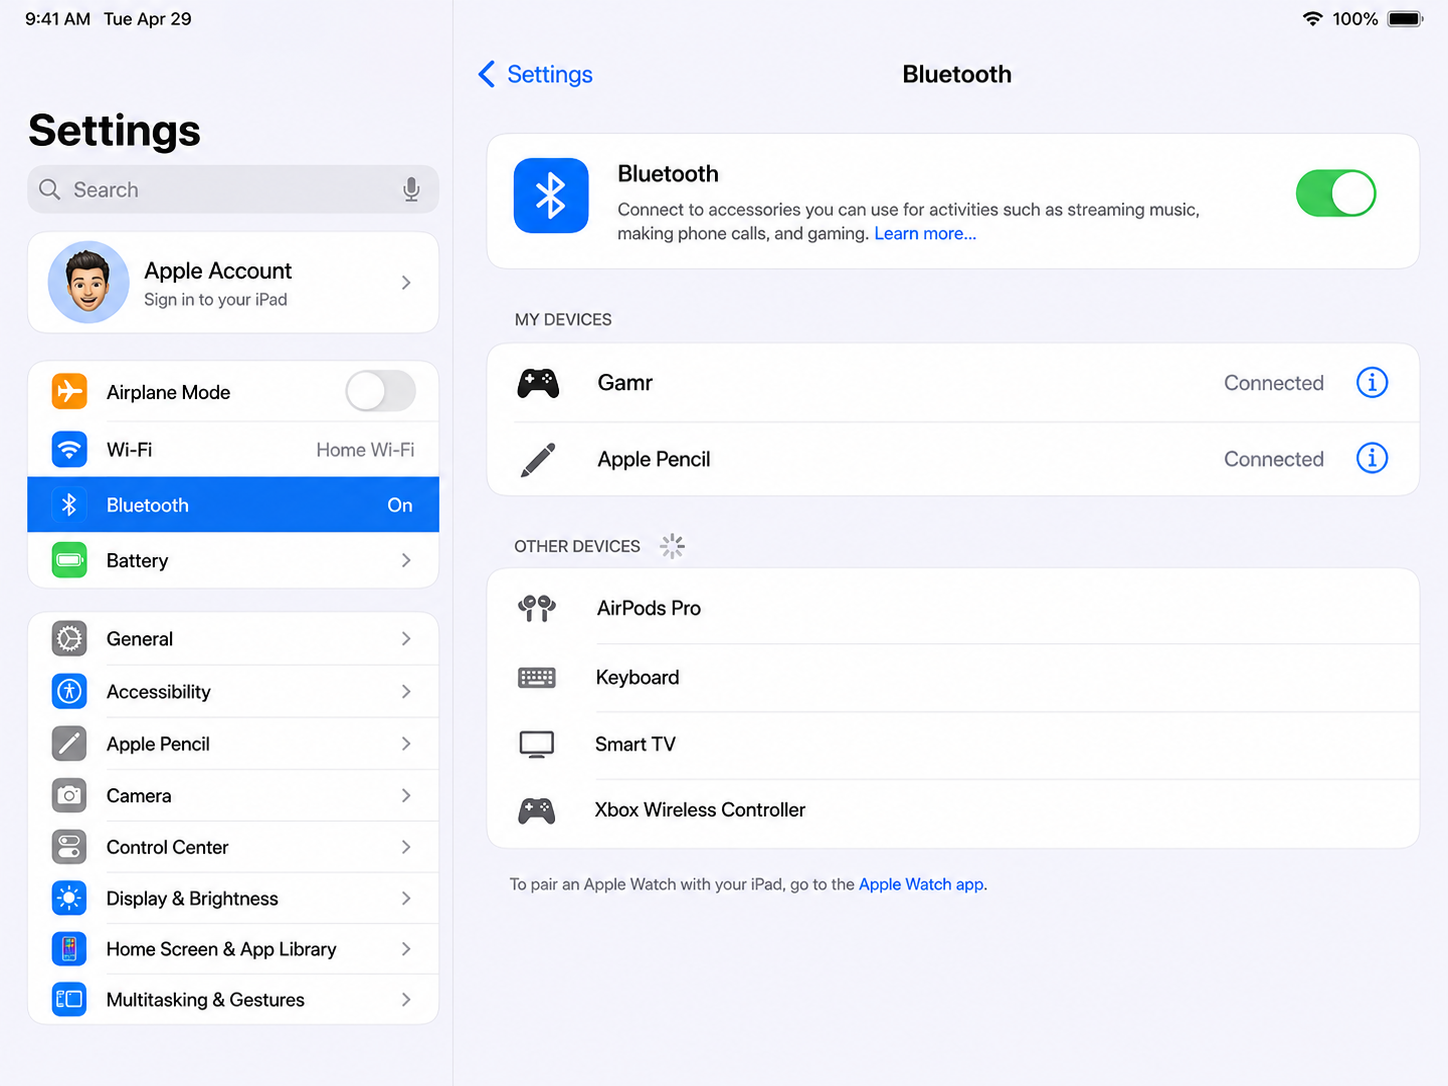Click the Wi-Fi status bar icon

tap(1313, 19)
